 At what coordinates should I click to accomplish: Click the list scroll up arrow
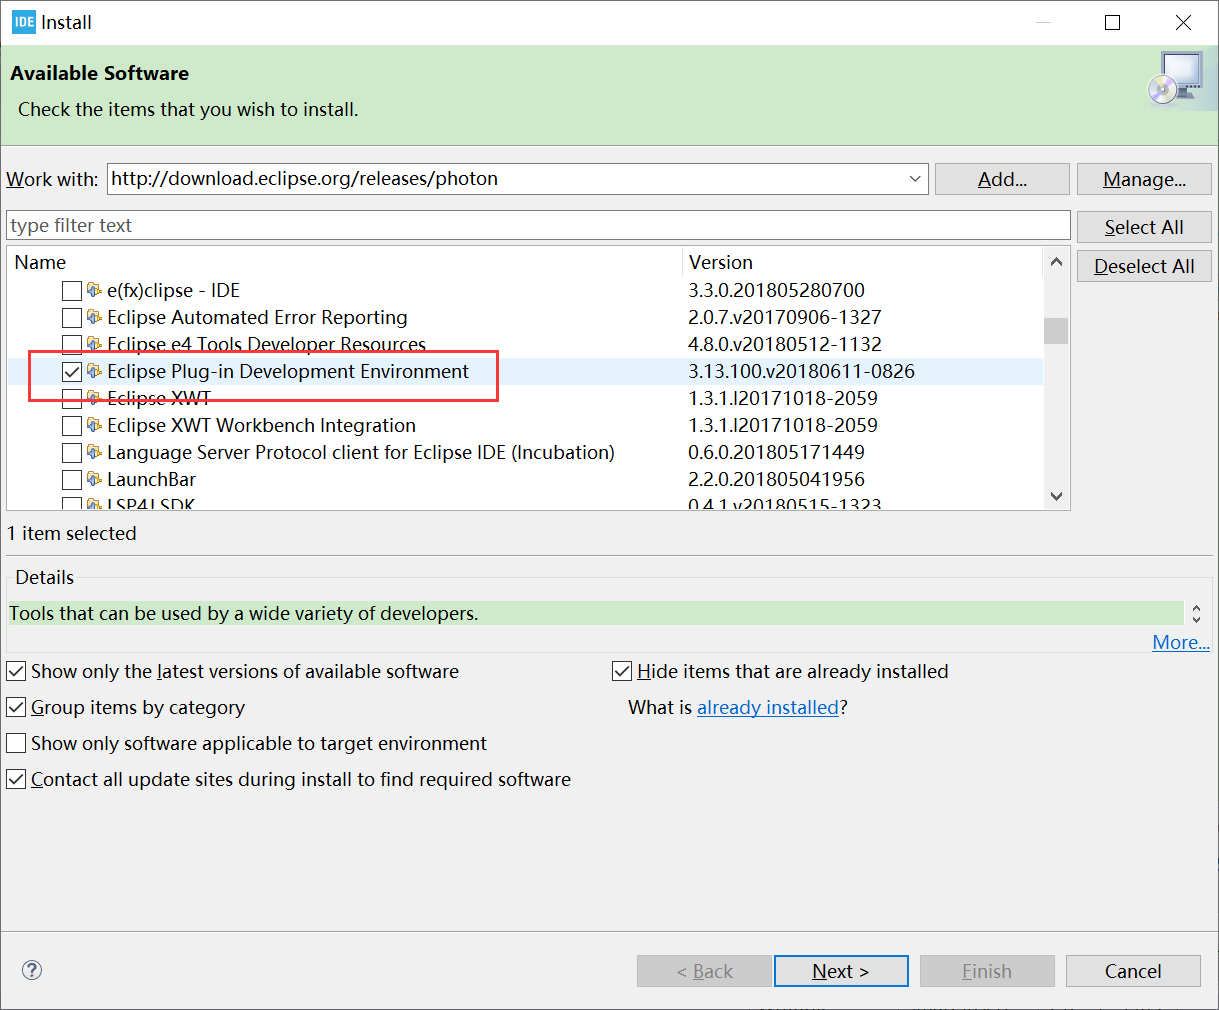click(x=1056, y=262)
